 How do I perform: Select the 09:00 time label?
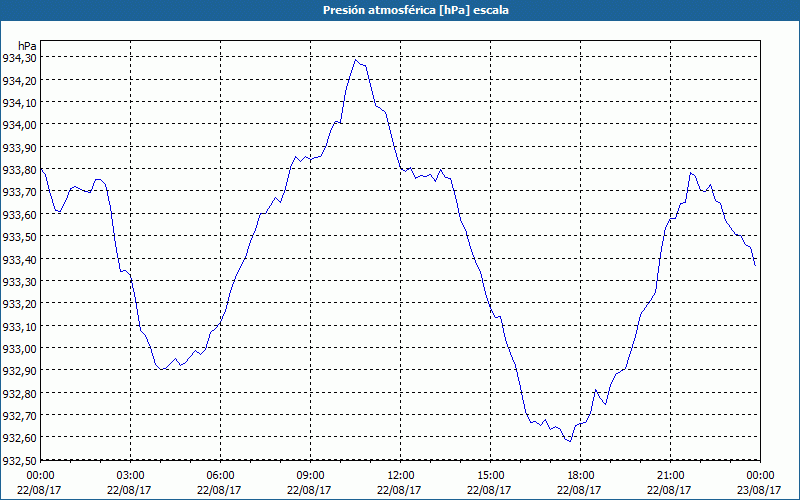[310, 476]
